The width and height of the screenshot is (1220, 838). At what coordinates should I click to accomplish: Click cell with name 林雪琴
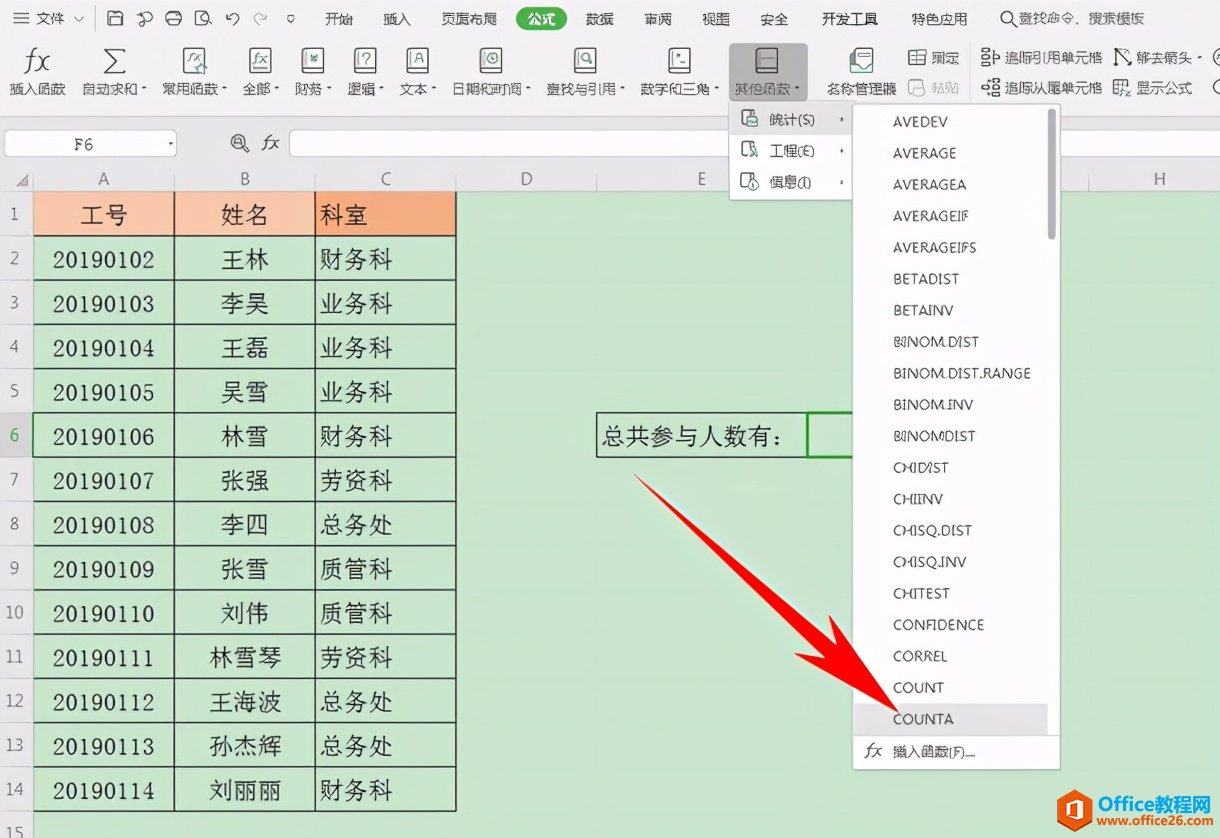pyautogui.click(x=245, y=657)
